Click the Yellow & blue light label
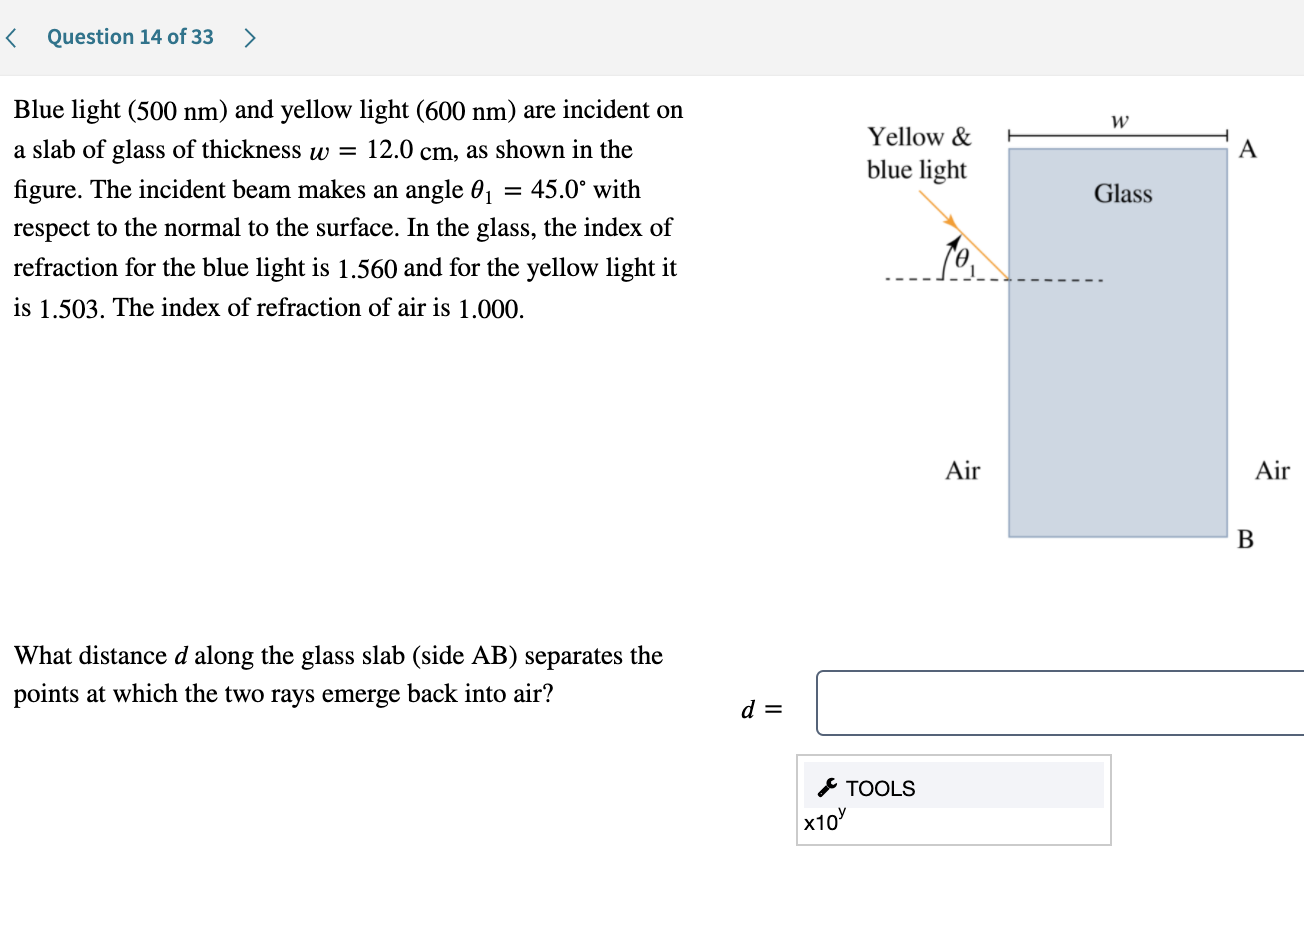Viewport: 1304px width, 934px height. coord(917,153)
